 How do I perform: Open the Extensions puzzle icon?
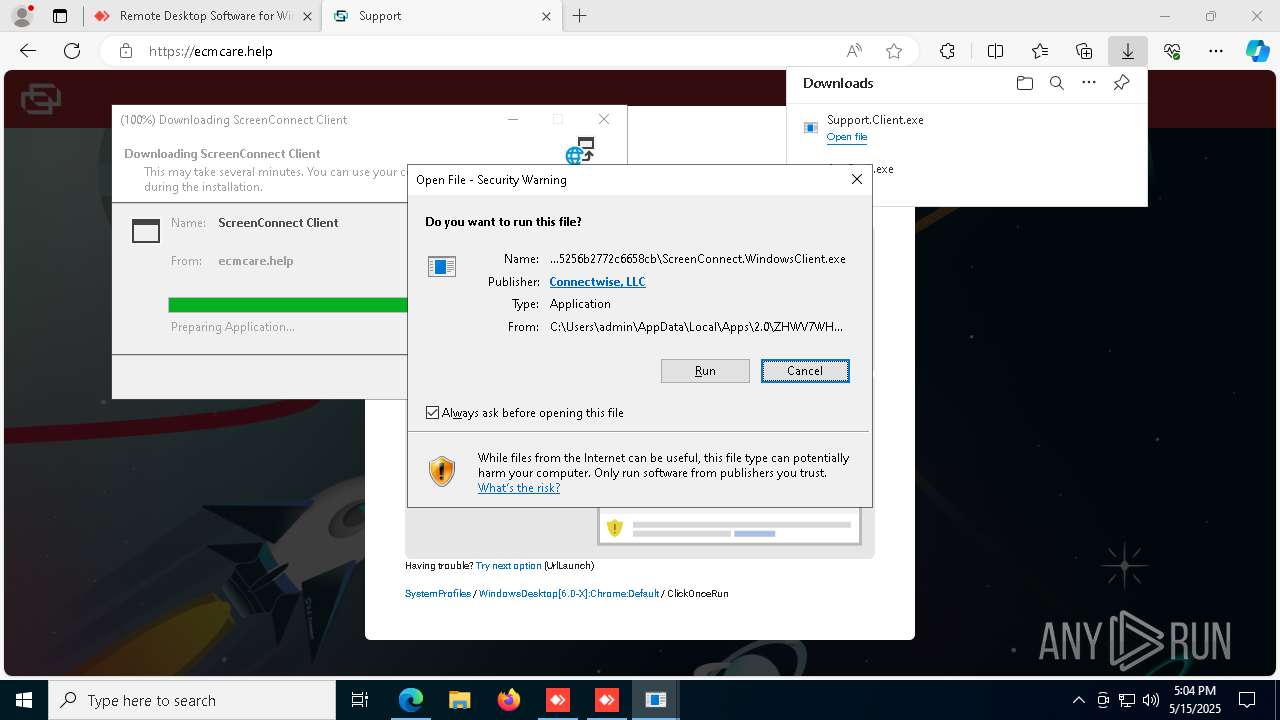tap(947, 51)
